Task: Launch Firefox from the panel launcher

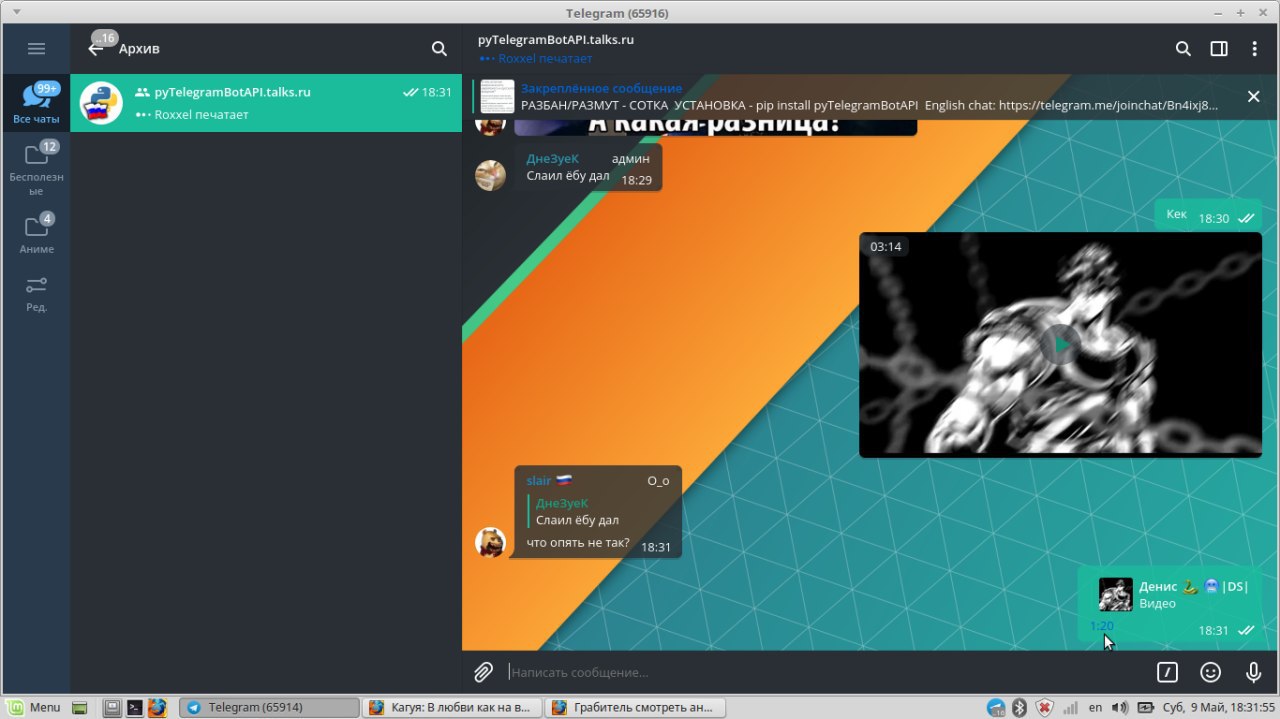Action: [x=157, y=707]
